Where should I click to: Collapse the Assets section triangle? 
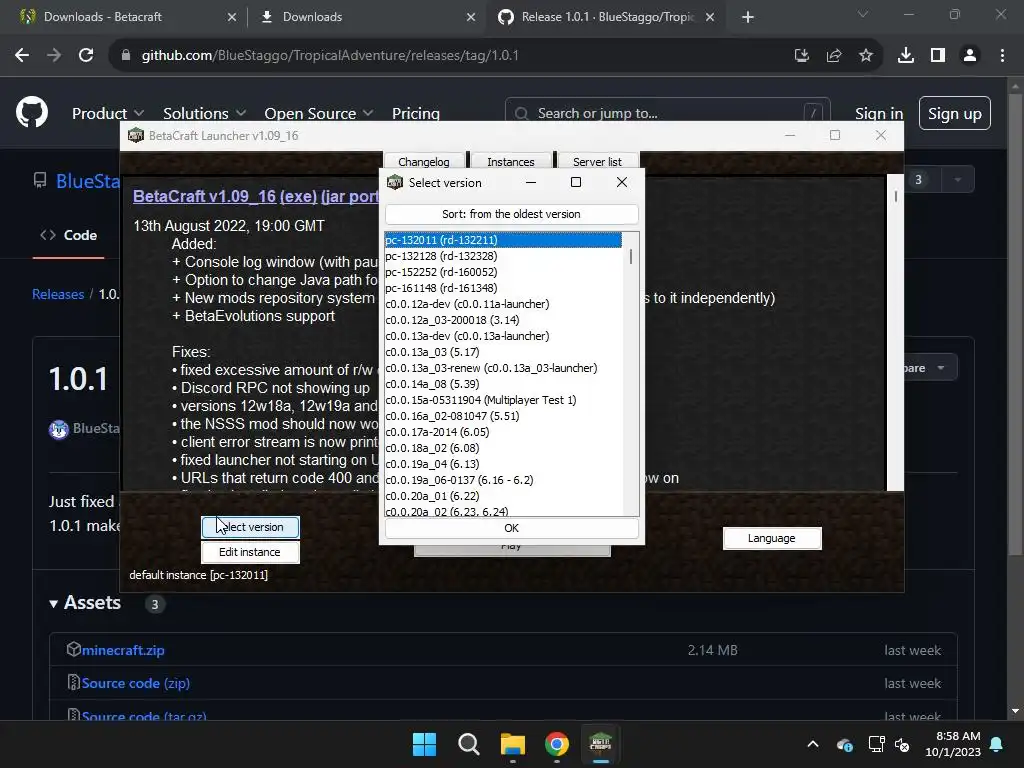pos(54,603)
